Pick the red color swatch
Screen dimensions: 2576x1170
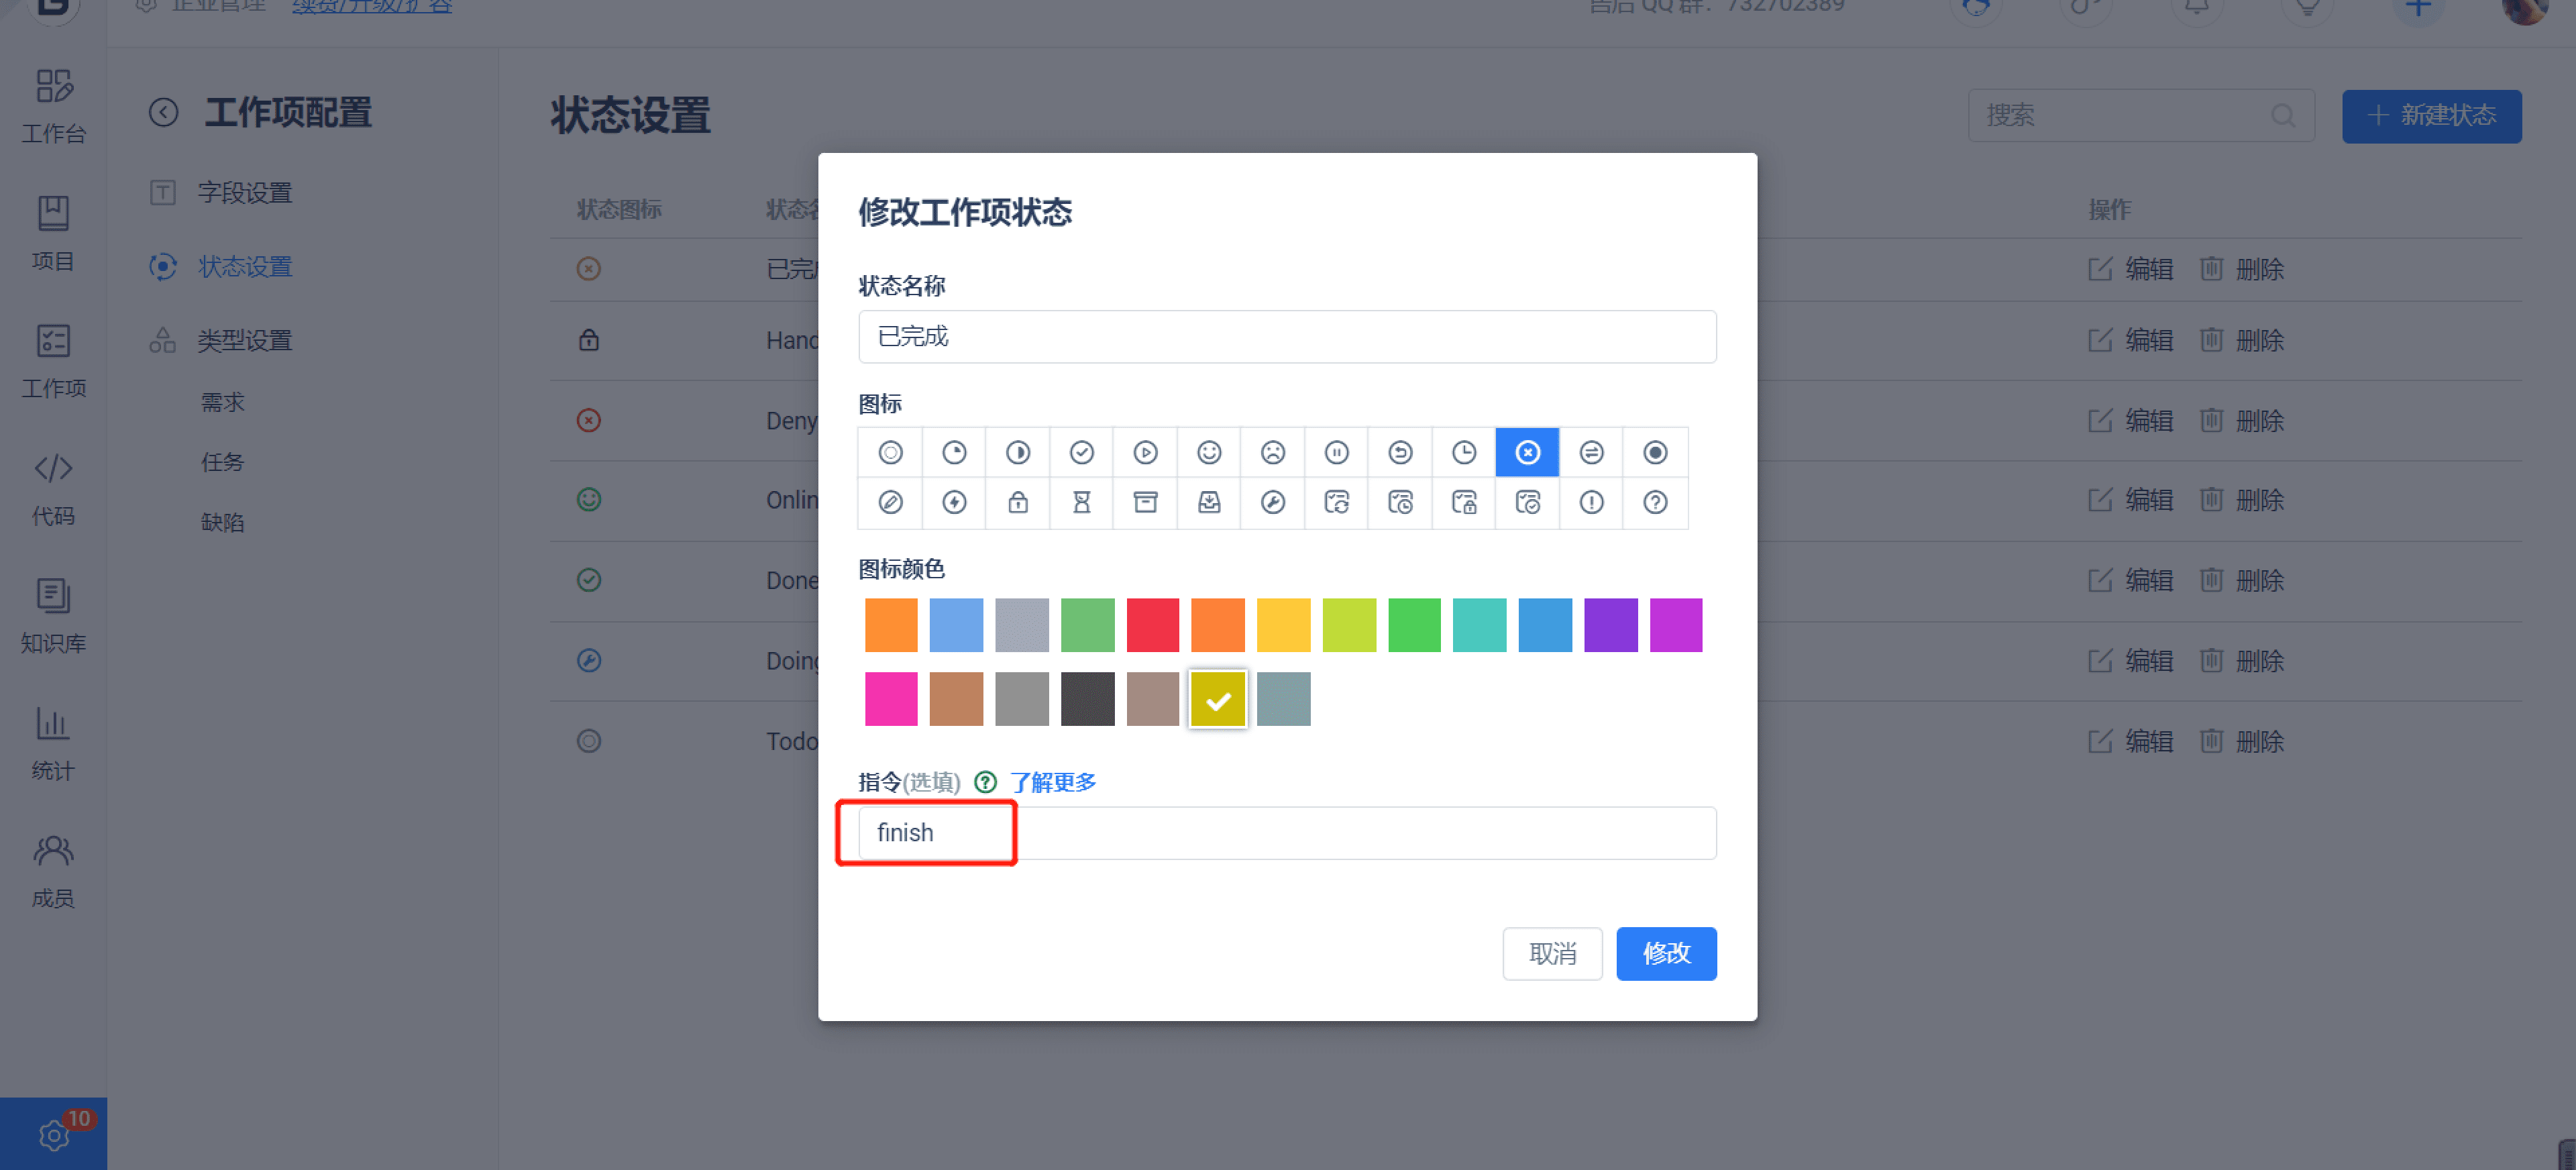(x=1153, y=625)
